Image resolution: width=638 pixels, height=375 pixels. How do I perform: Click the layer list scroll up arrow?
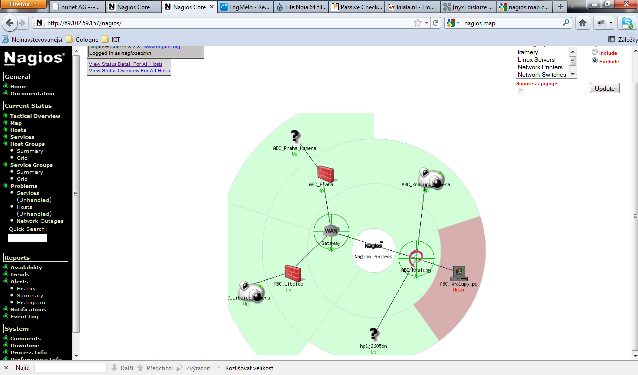pos(572,52)
